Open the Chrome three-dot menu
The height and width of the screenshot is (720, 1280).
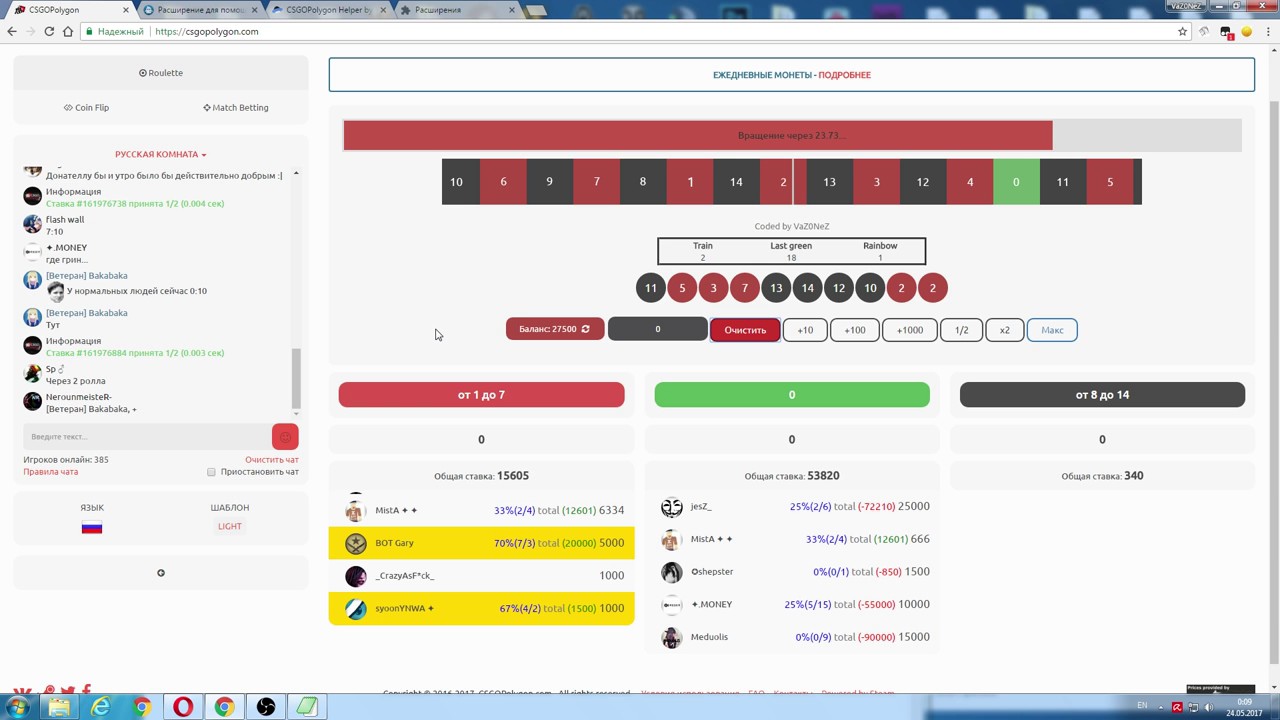[1267, 31]
